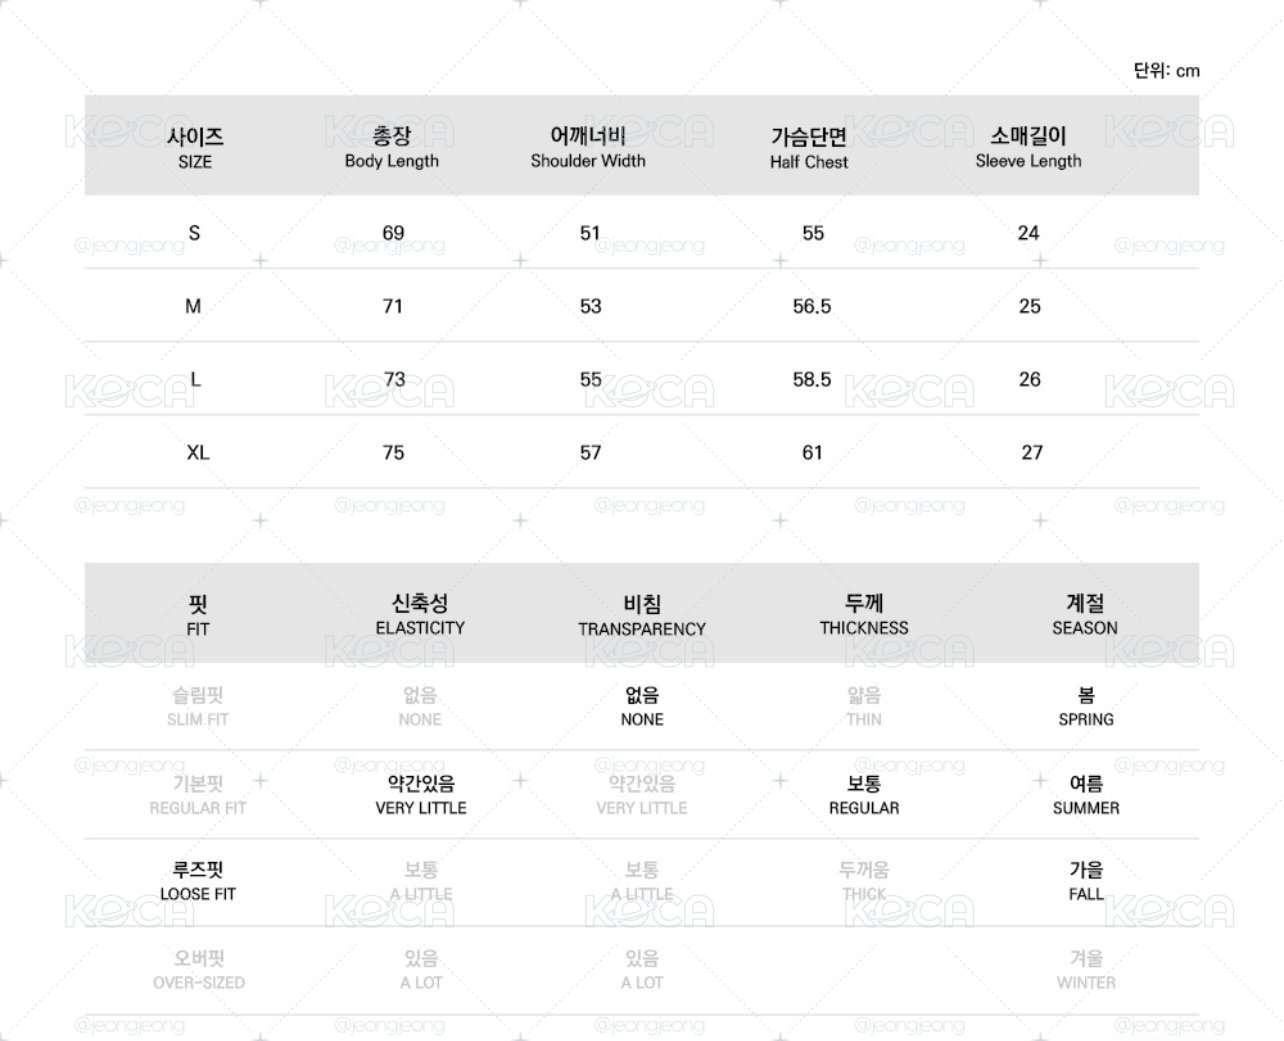This screenshot has height=1041, width=1284.
Task: Click the 56.5 half chest value
Action: (812, 306)
